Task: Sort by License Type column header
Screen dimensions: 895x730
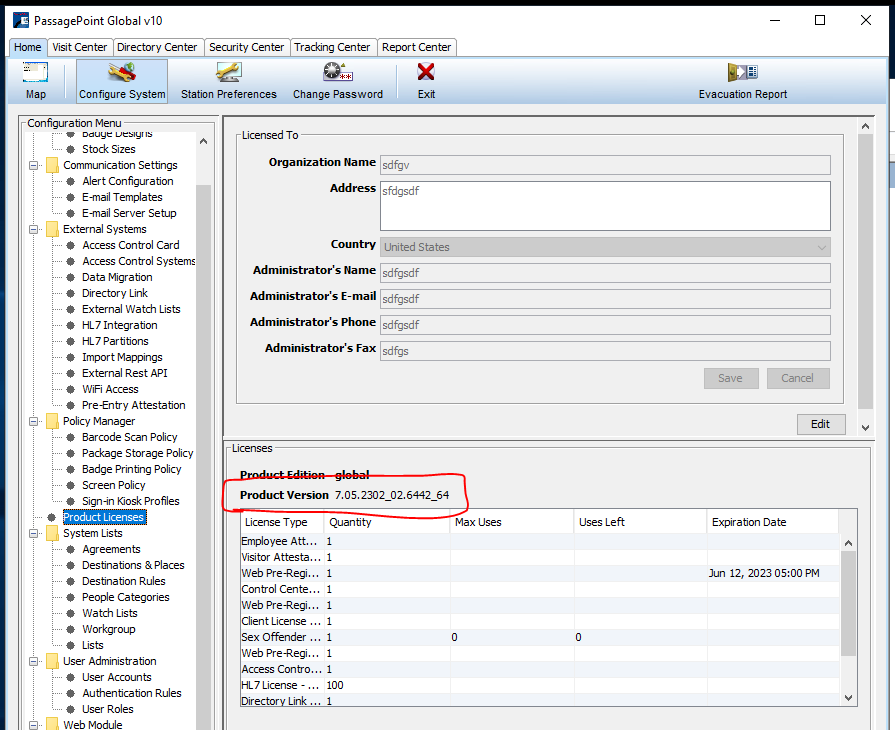Action: pyautogui.click(x=282, y=522)
